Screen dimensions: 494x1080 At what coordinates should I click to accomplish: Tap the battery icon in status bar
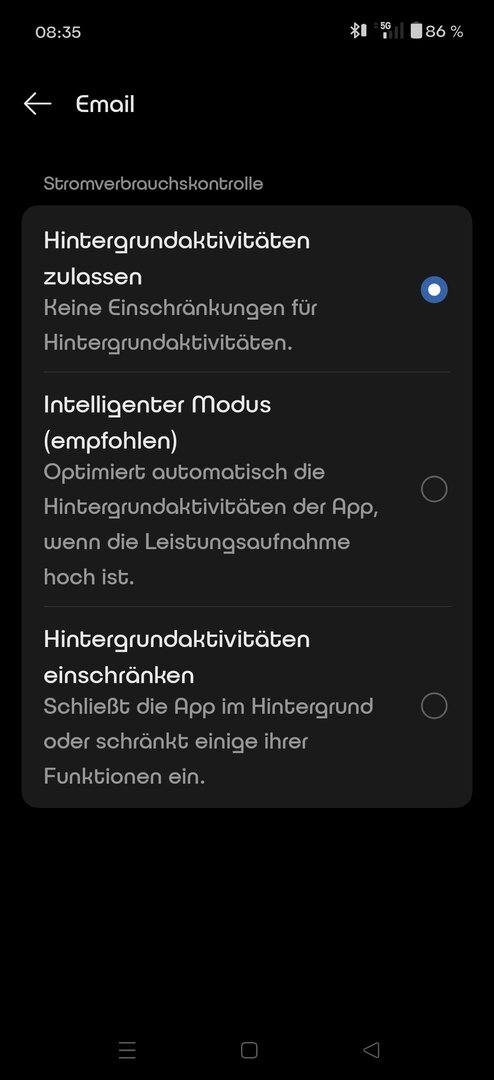[415, 31]
